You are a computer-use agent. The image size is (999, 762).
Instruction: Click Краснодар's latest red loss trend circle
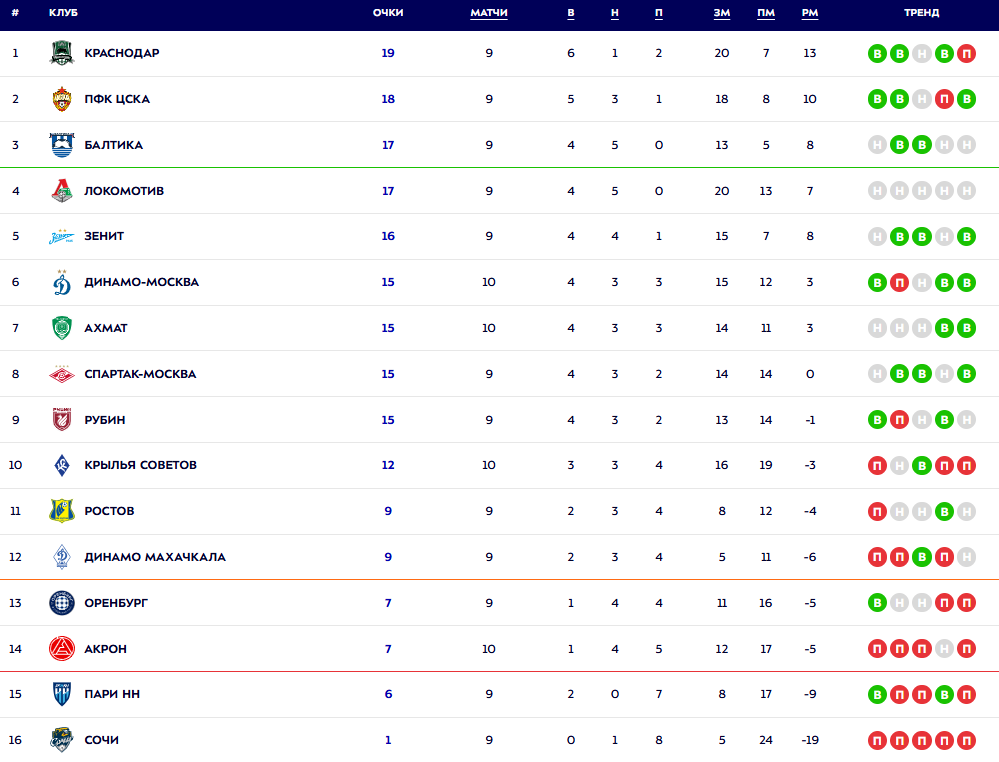pyautogui.click(x=966, y=53)
